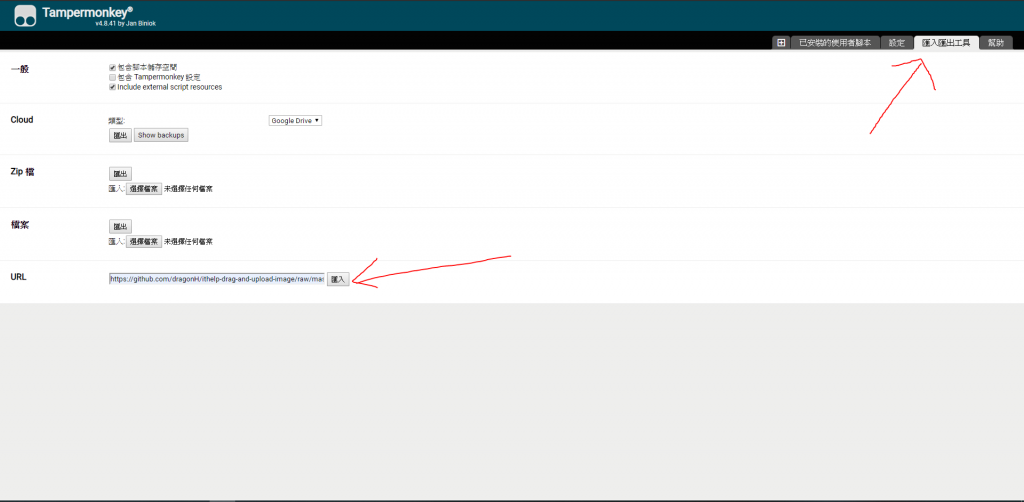The image size is (1024, 502).
Task: Open the Google Drive cloud type dropdown
Action: click(x=295, y=121)
